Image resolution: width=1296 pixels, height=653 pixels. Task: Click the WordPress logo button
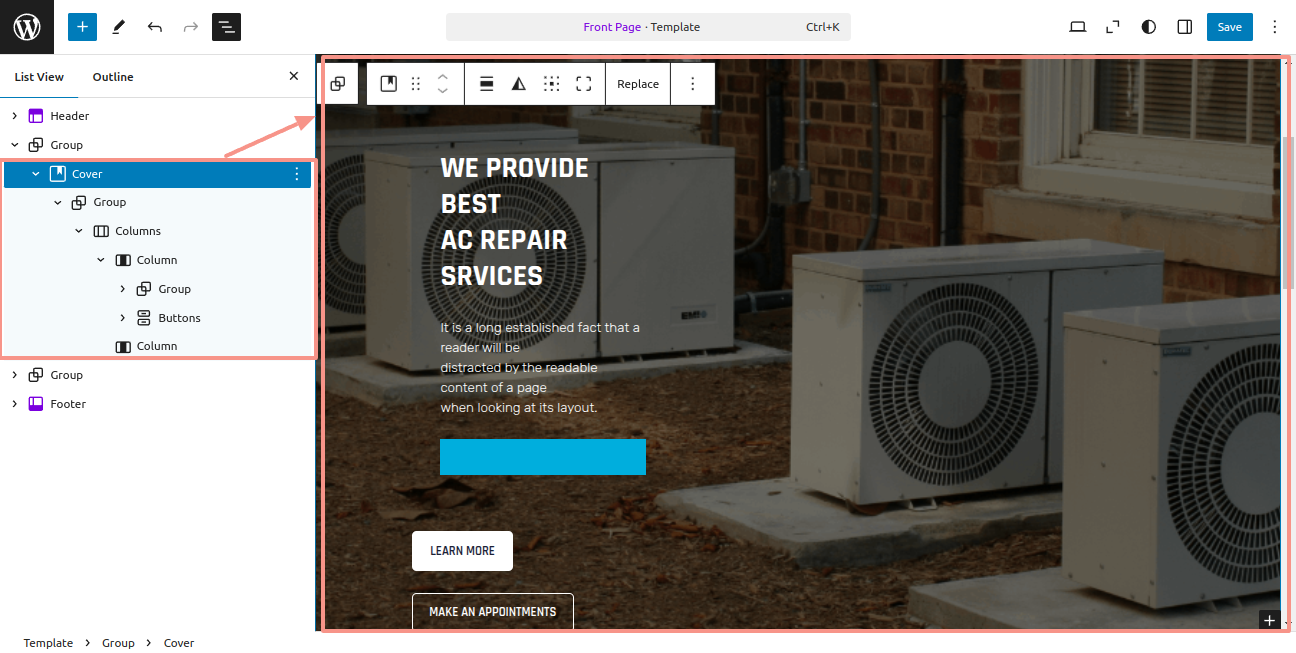27,27
